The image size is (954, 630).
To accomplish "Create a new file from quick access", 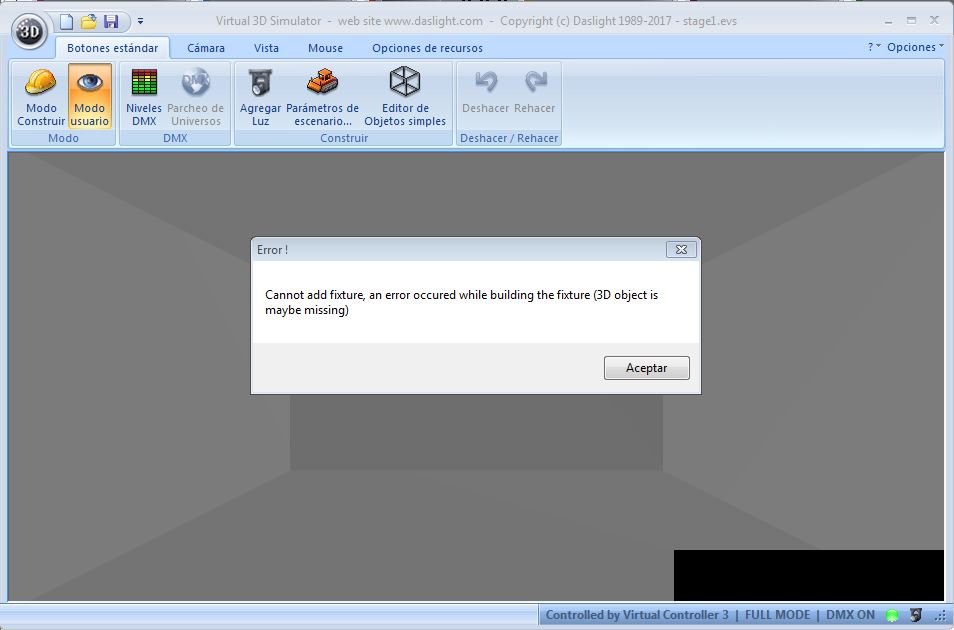I will point(66,22).
